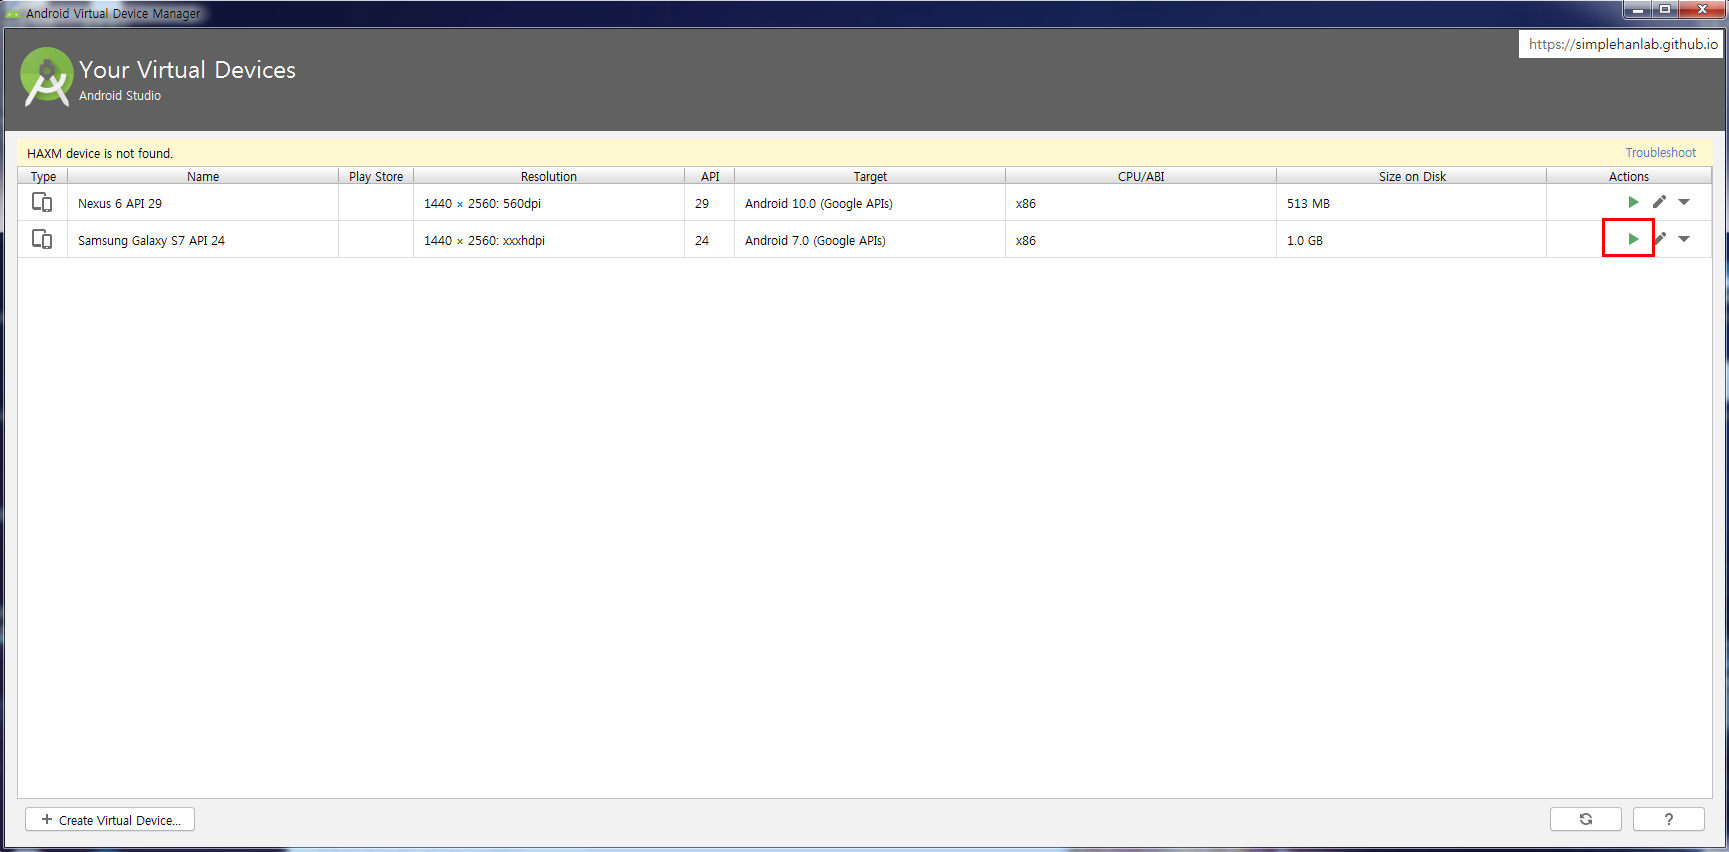The height and width of the screenshot is (852, 1729).
Task: Click the x86 cell in the Nexus 6 row
Action: [x=1141, y=203]
